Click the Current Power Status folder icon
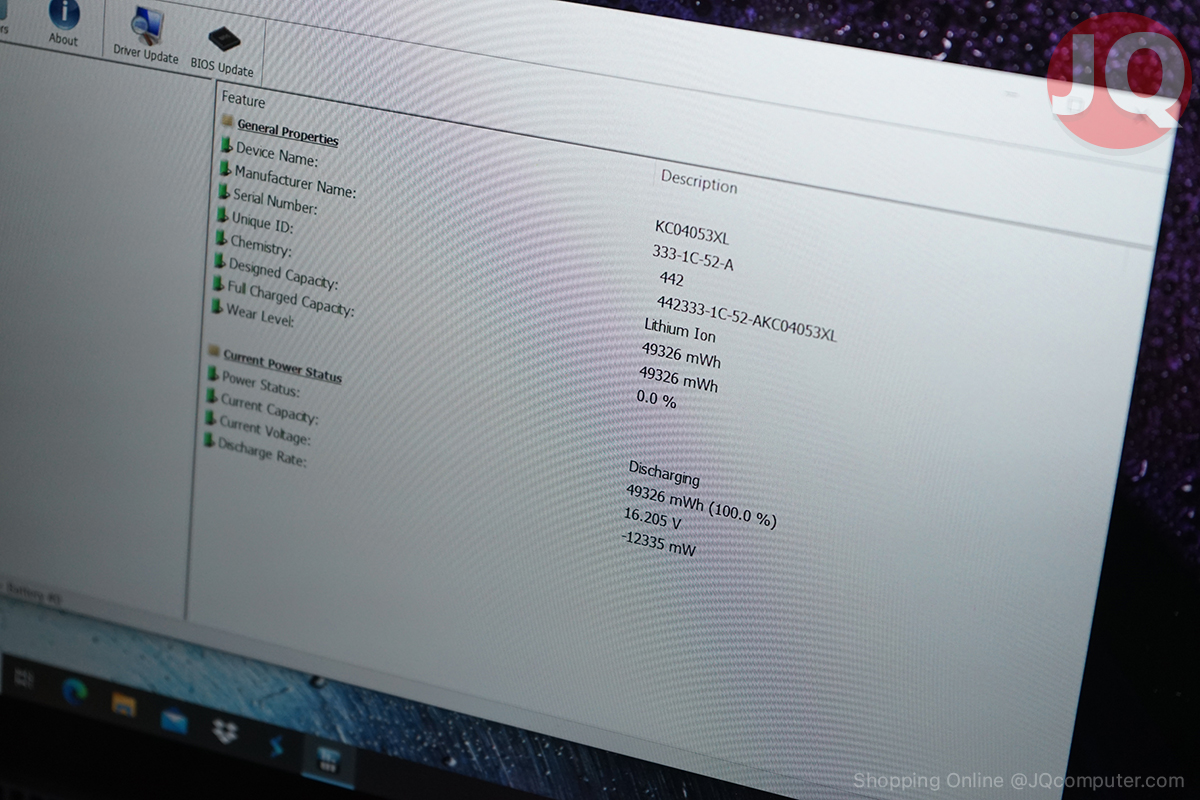Image resolution: width=1200 pixels, height=800 pixels. point(213,351)
